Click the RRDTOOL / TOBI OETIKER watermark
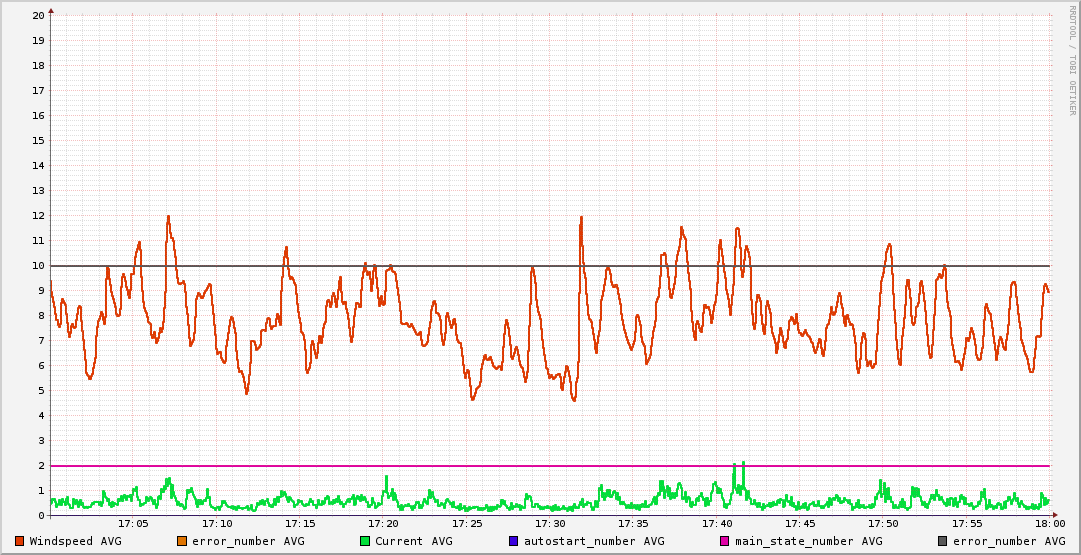1081x555 pixels. pyautogui.click(x=1072, y=60)
